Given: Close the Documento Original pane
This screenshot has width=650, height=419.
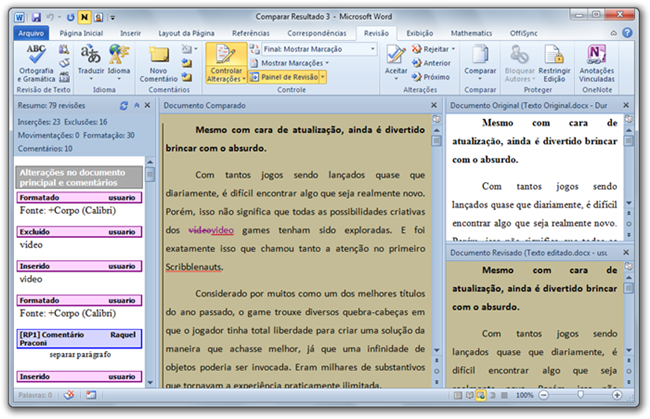Looking at the screenshot, I should 626,106.
